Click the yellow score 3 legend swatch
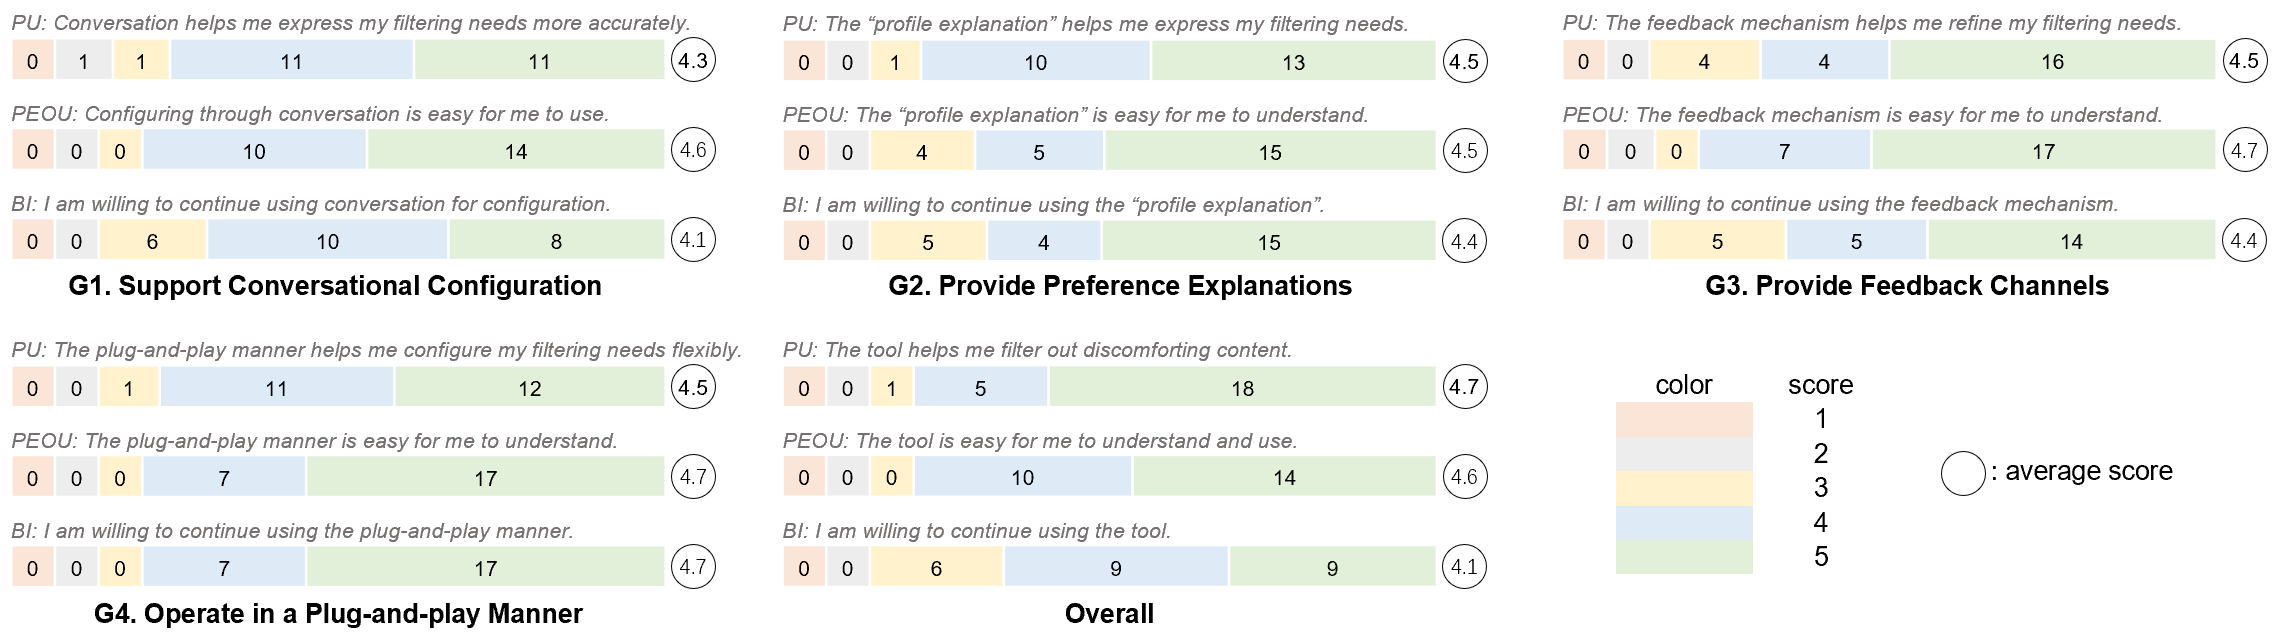The width and height of the screenshot is (2276, 638). click(x=1684, y=488)
